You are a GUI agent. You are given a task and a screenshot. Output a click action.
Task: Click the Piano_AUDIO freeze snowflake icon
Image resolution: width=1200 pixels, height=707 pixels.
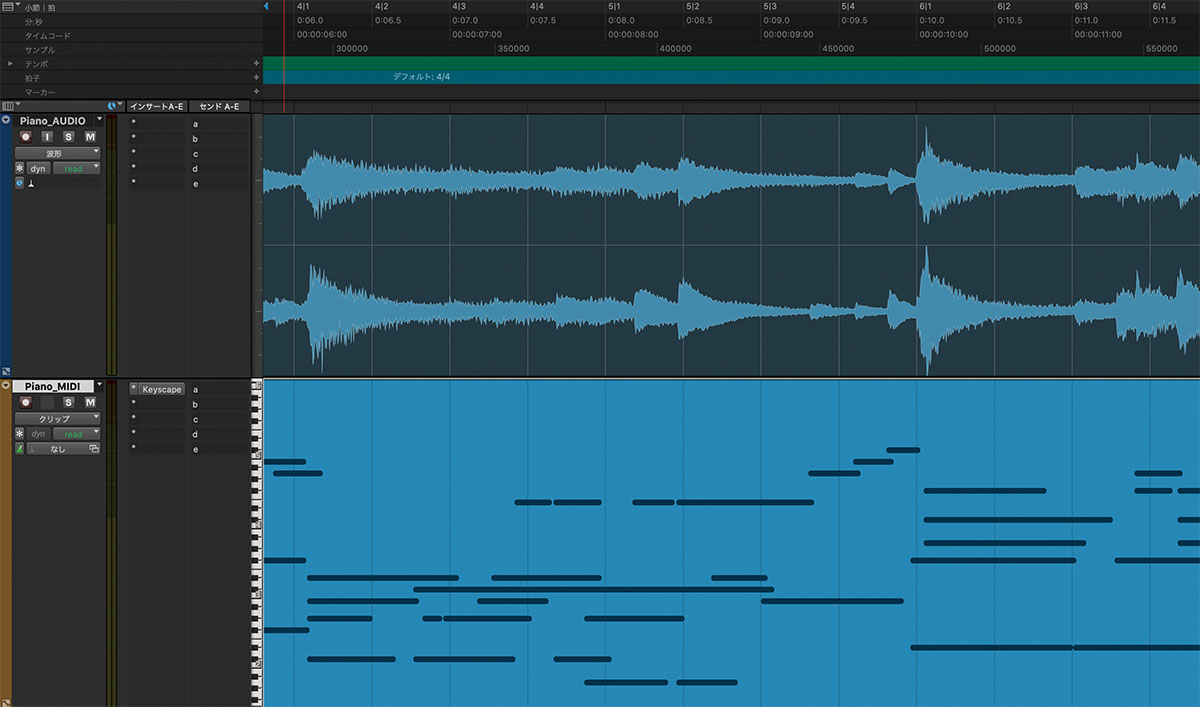point(19,169)
